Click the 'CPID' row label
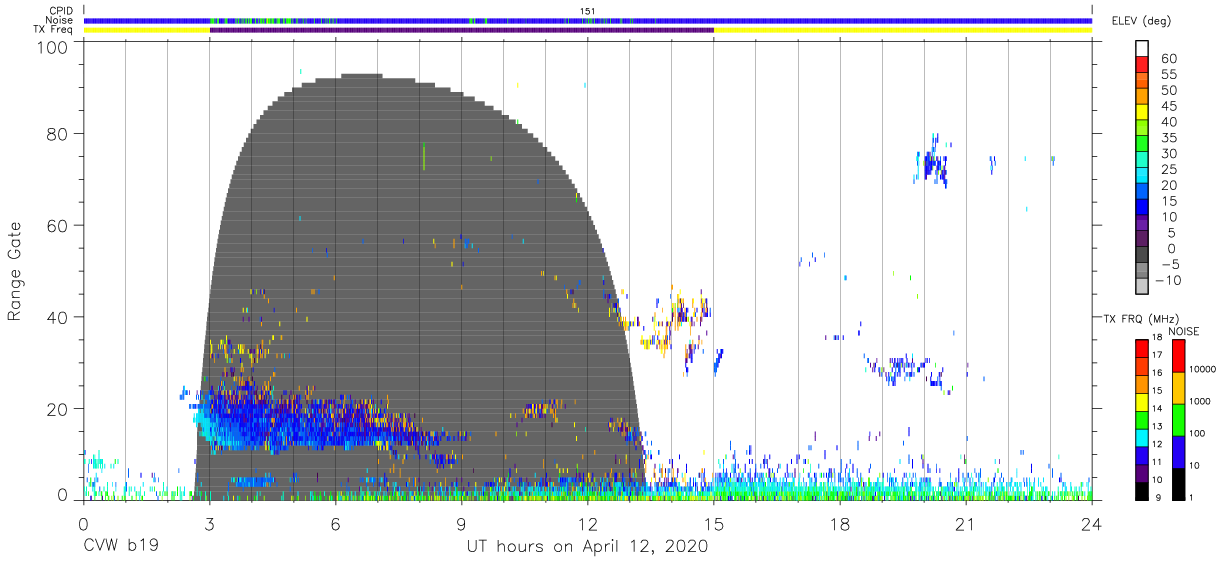 pyautogui.click(x=61, y=11)
